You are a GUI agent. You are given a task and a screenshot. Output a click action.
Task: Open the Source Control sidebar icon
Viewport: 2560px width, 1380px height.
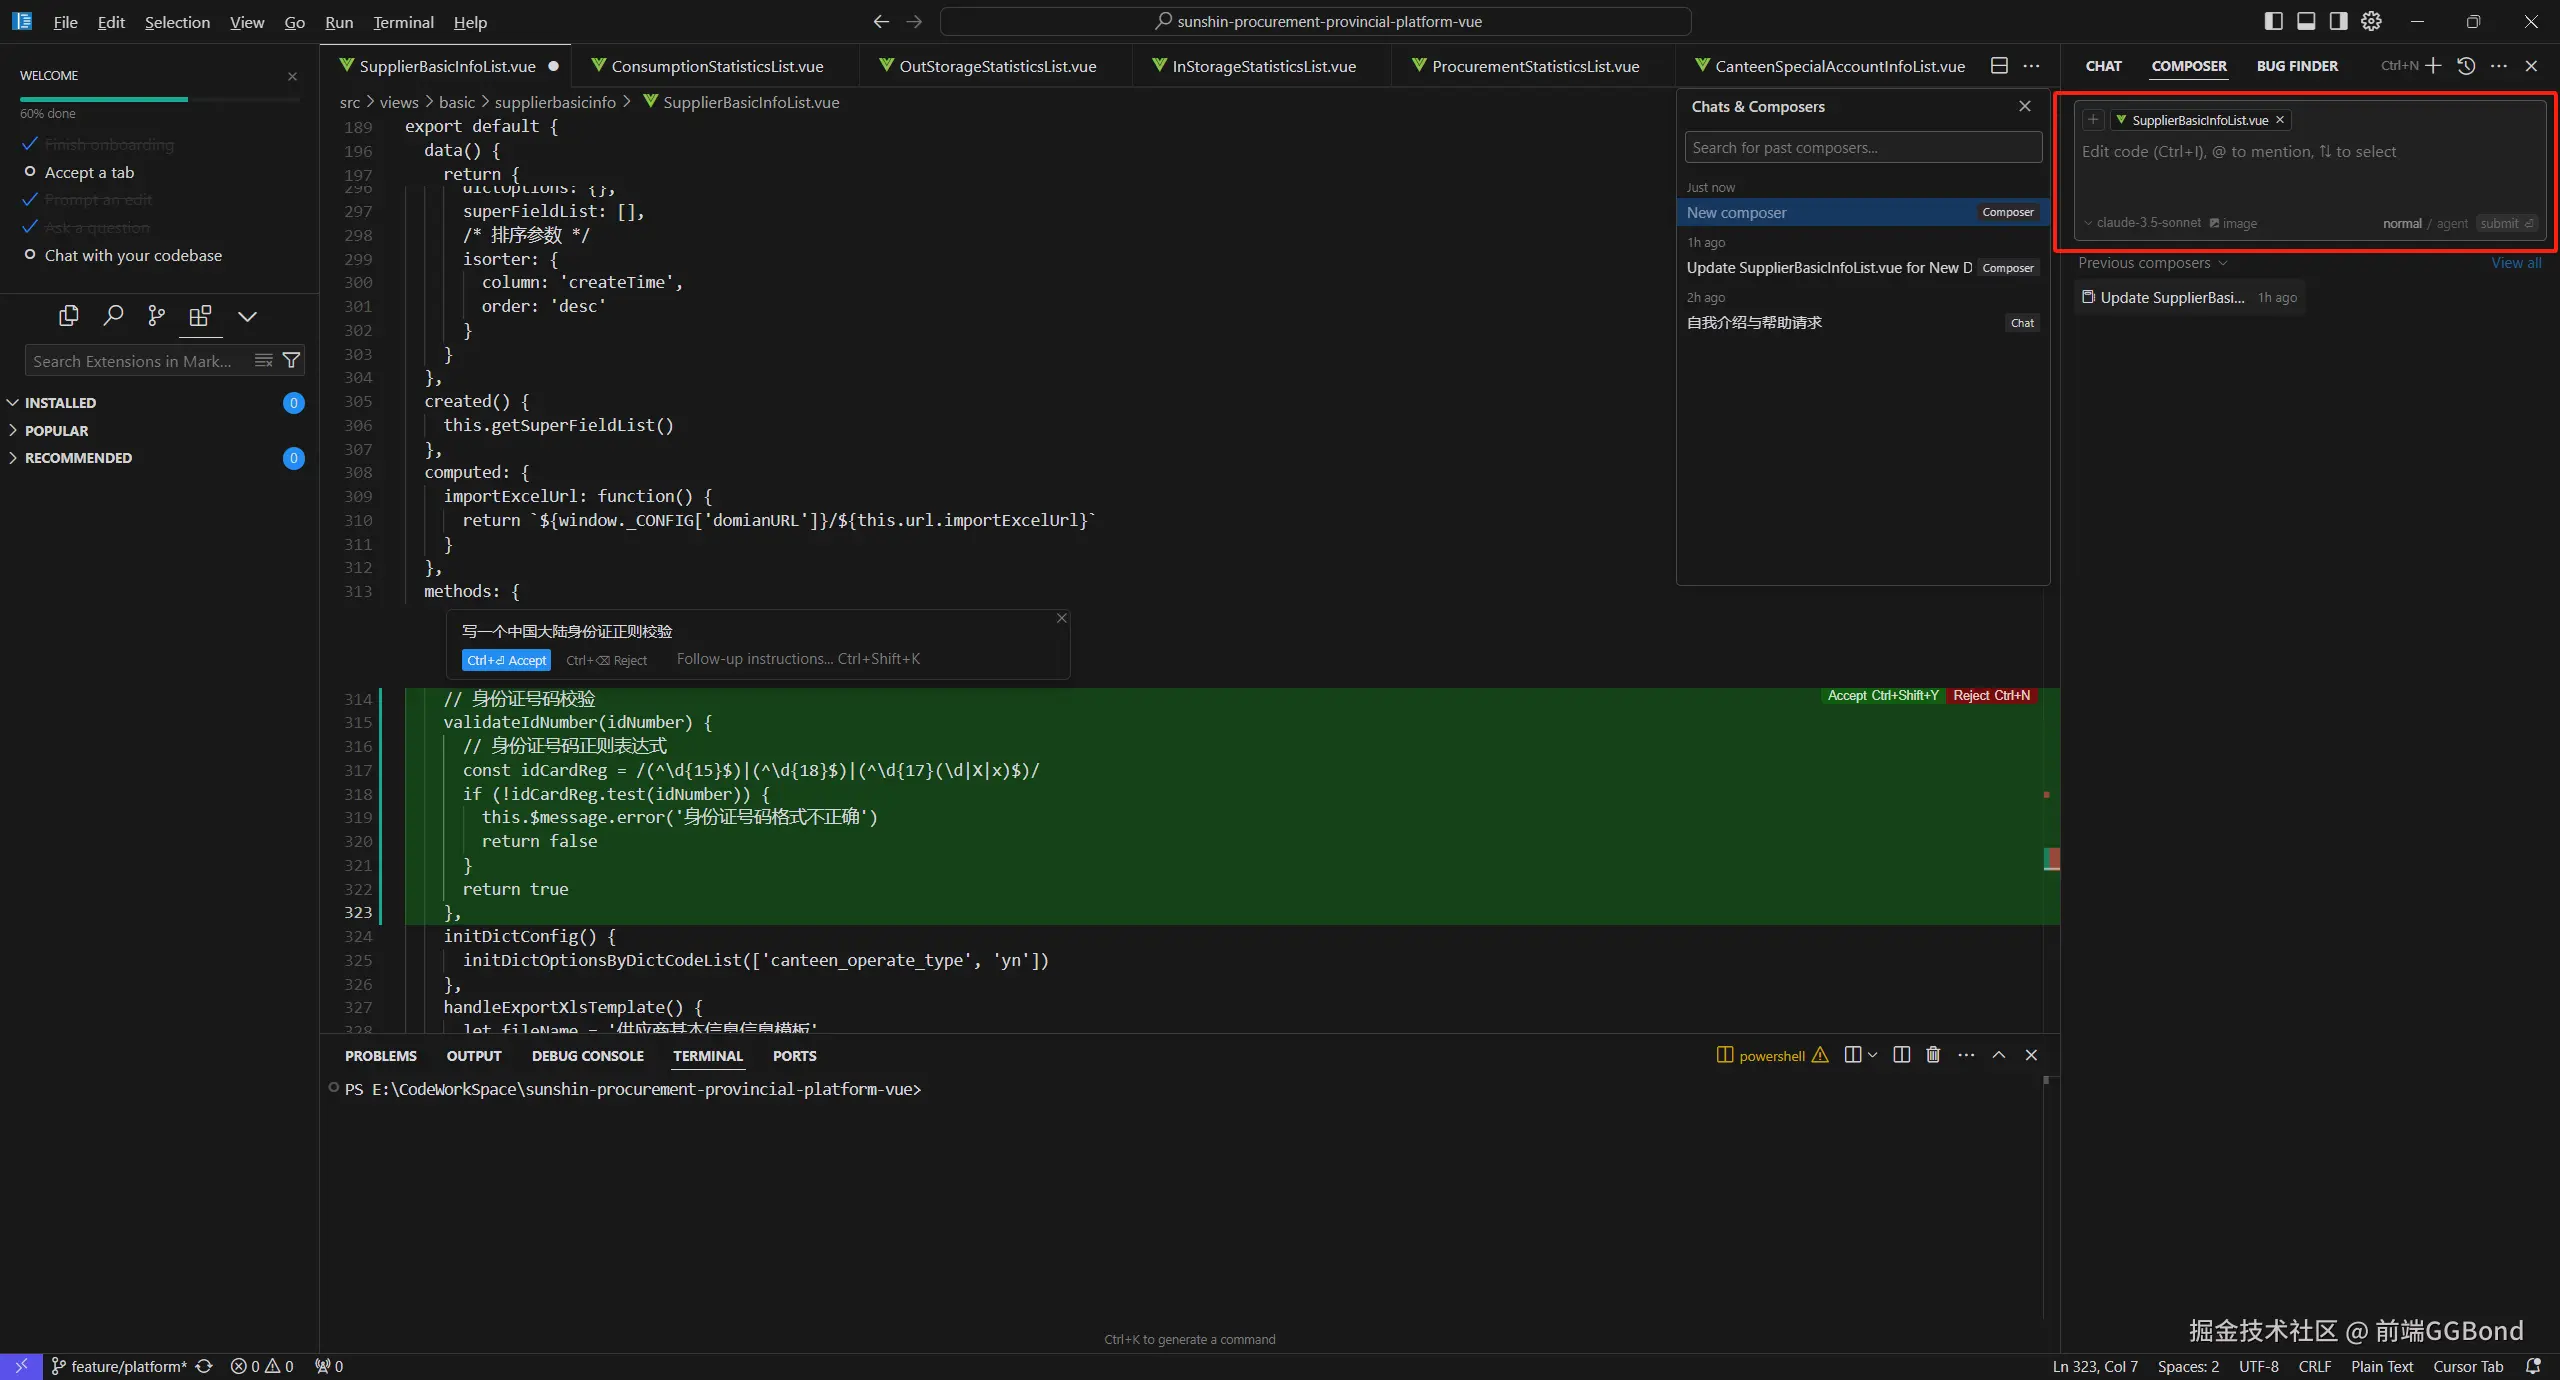tap(156, 316)
